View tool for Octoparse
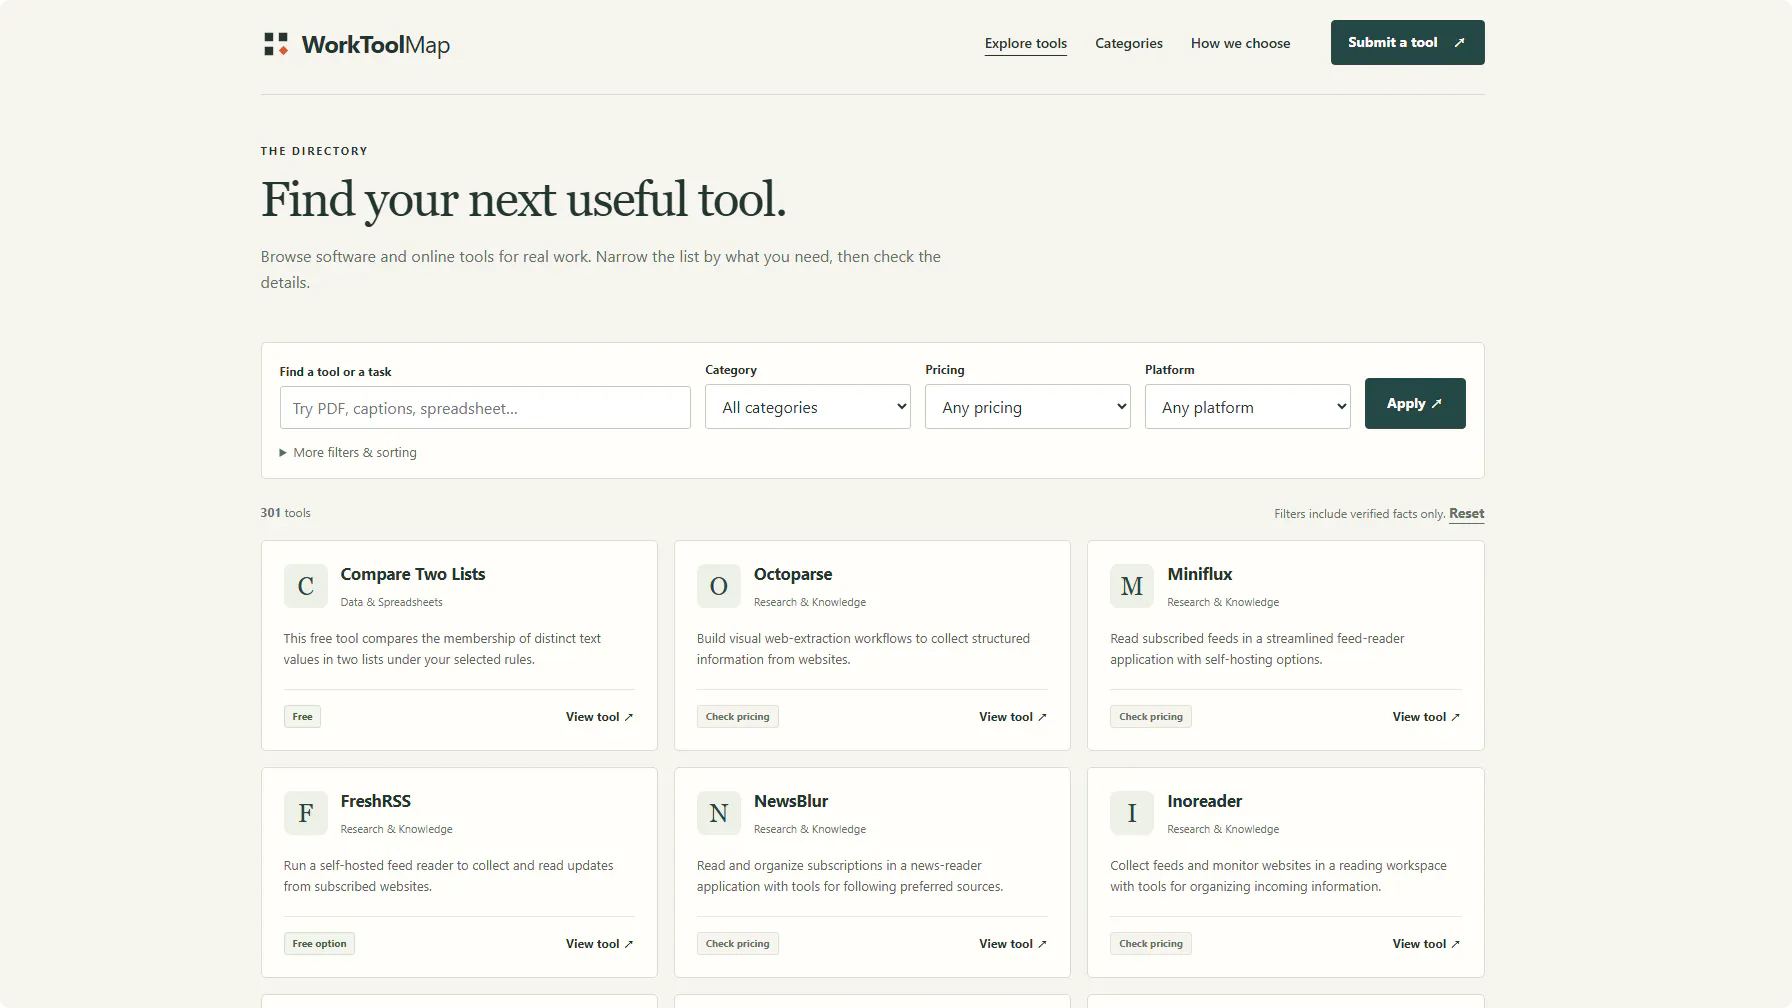 [1013, 717]
